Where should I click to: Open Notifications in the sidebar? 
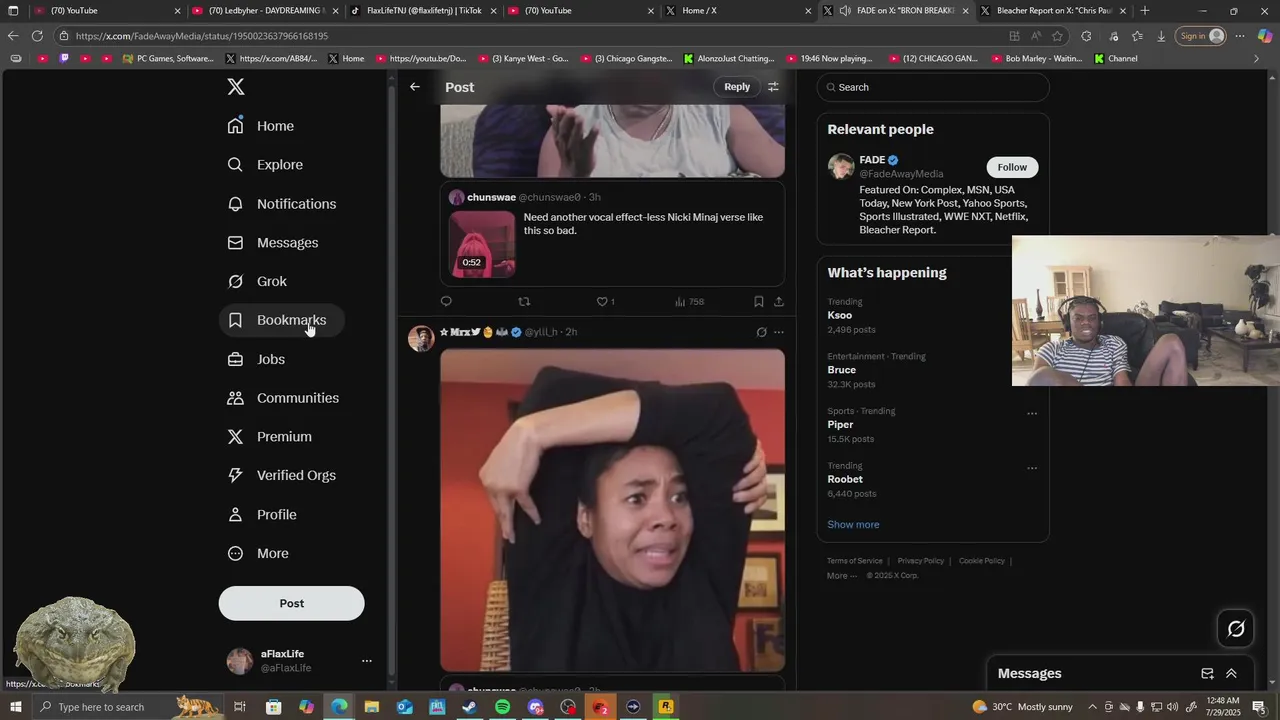282,204
